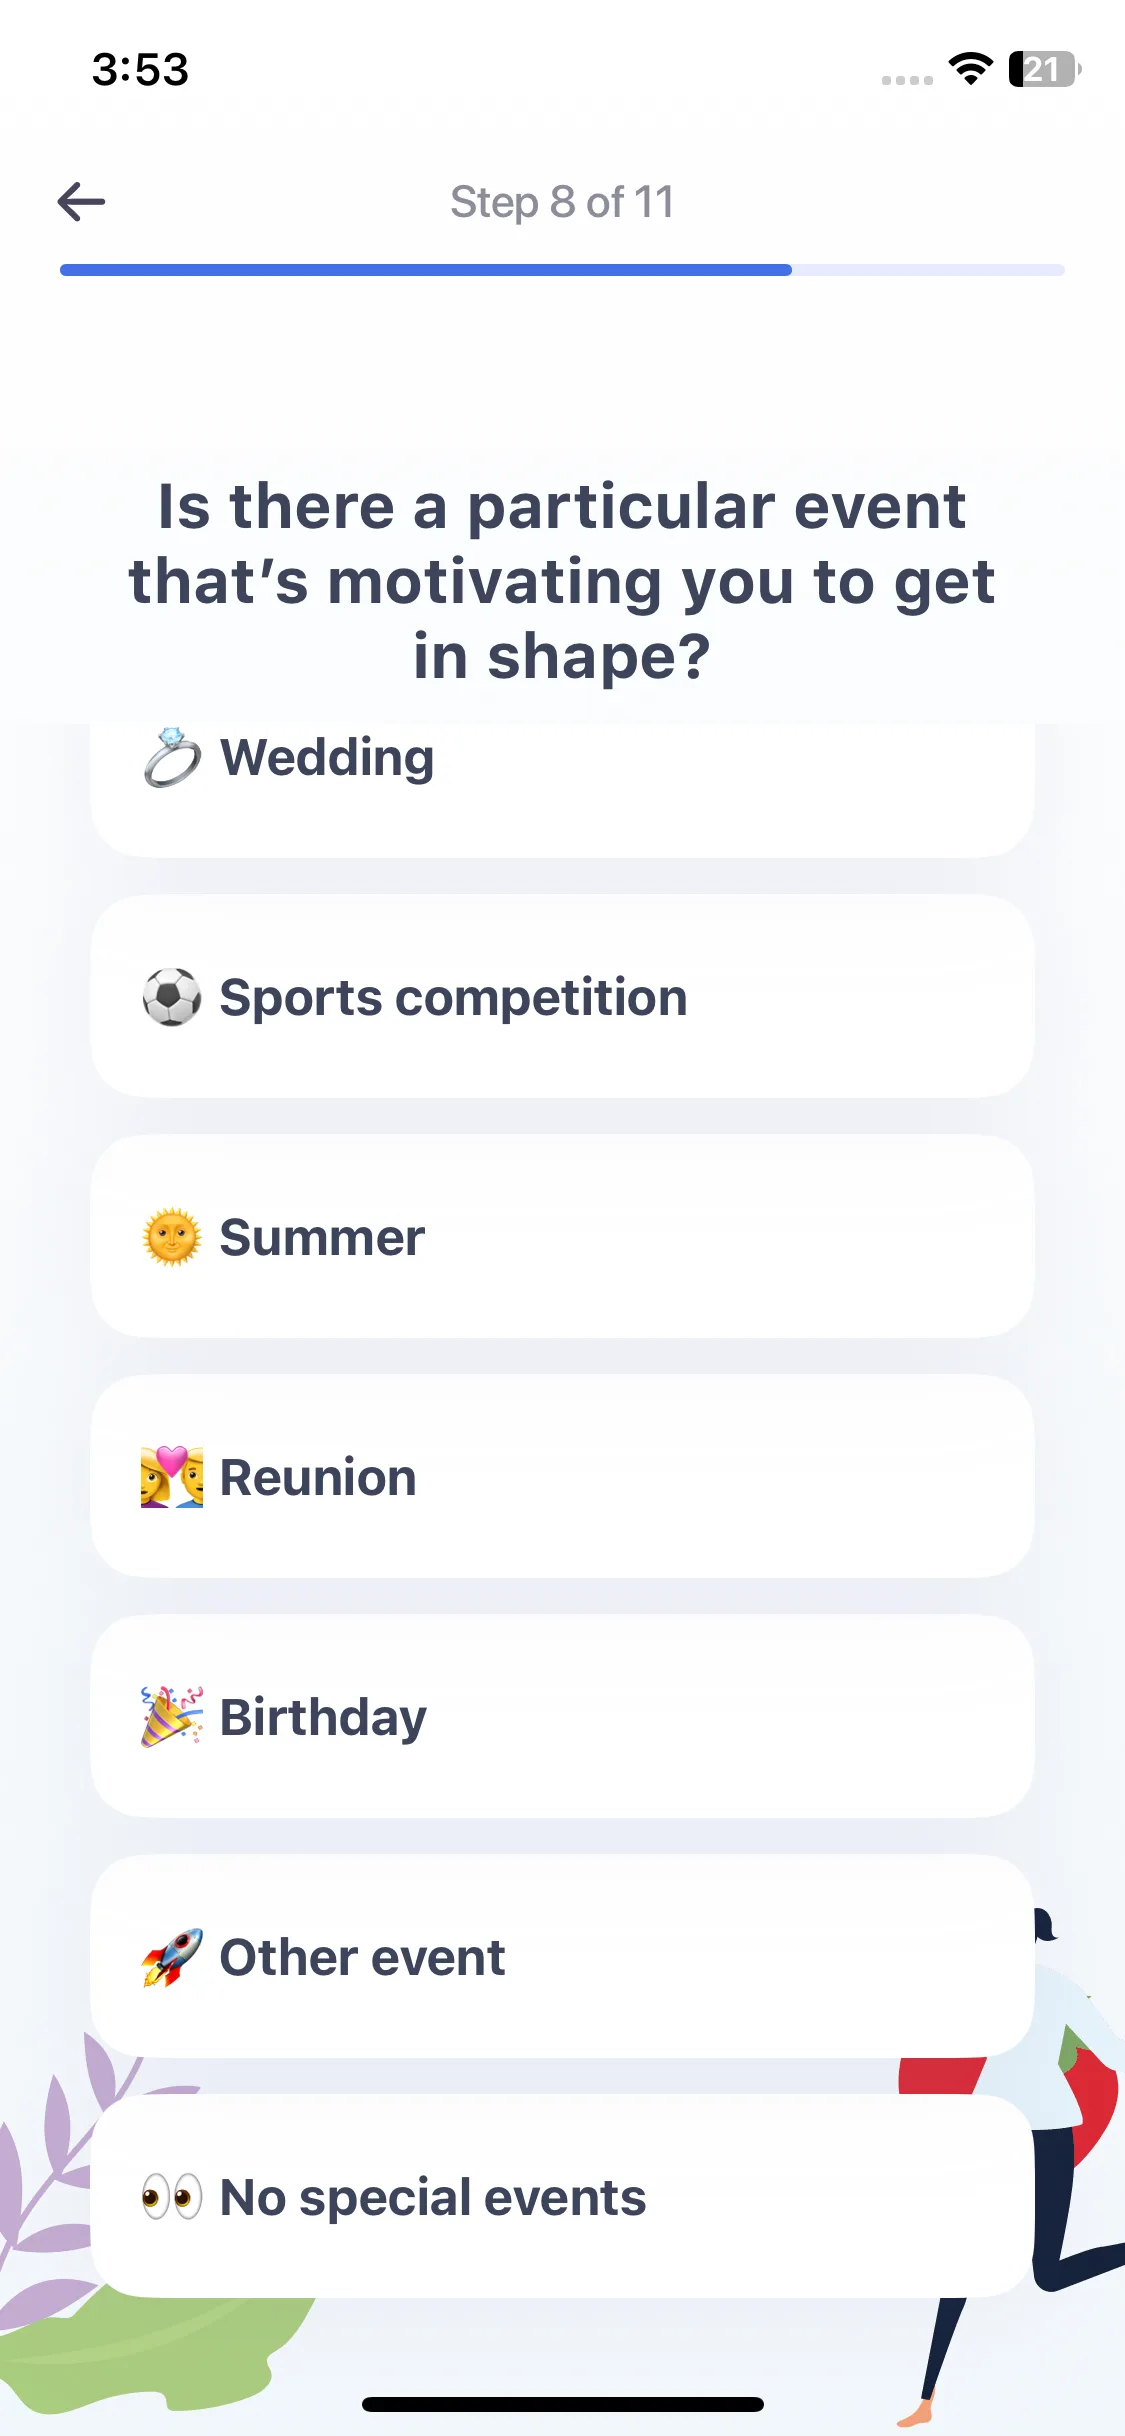Tap the home indicator bar
Screen dimensions: 1125x2436
(x=562, y=2404)
